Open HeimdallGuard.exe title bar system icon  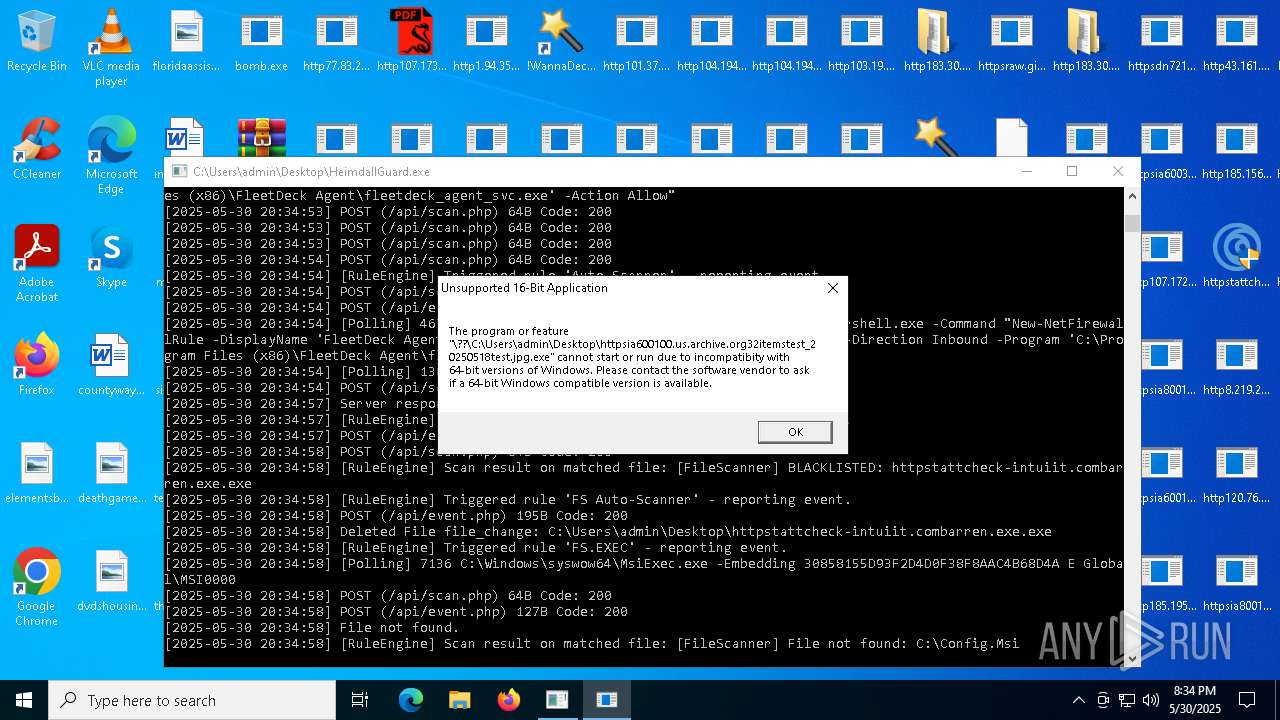179,172
